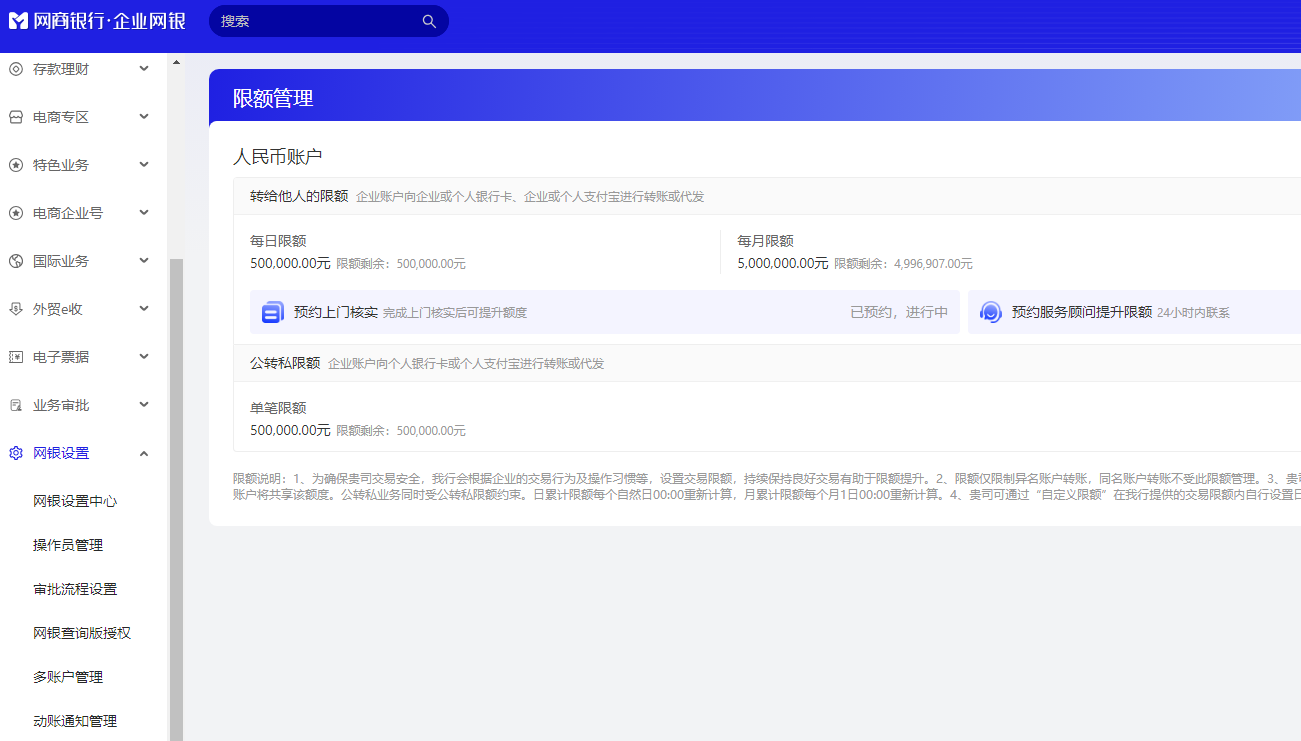Click the 预约上门核实 card icon

pos(273,312)
